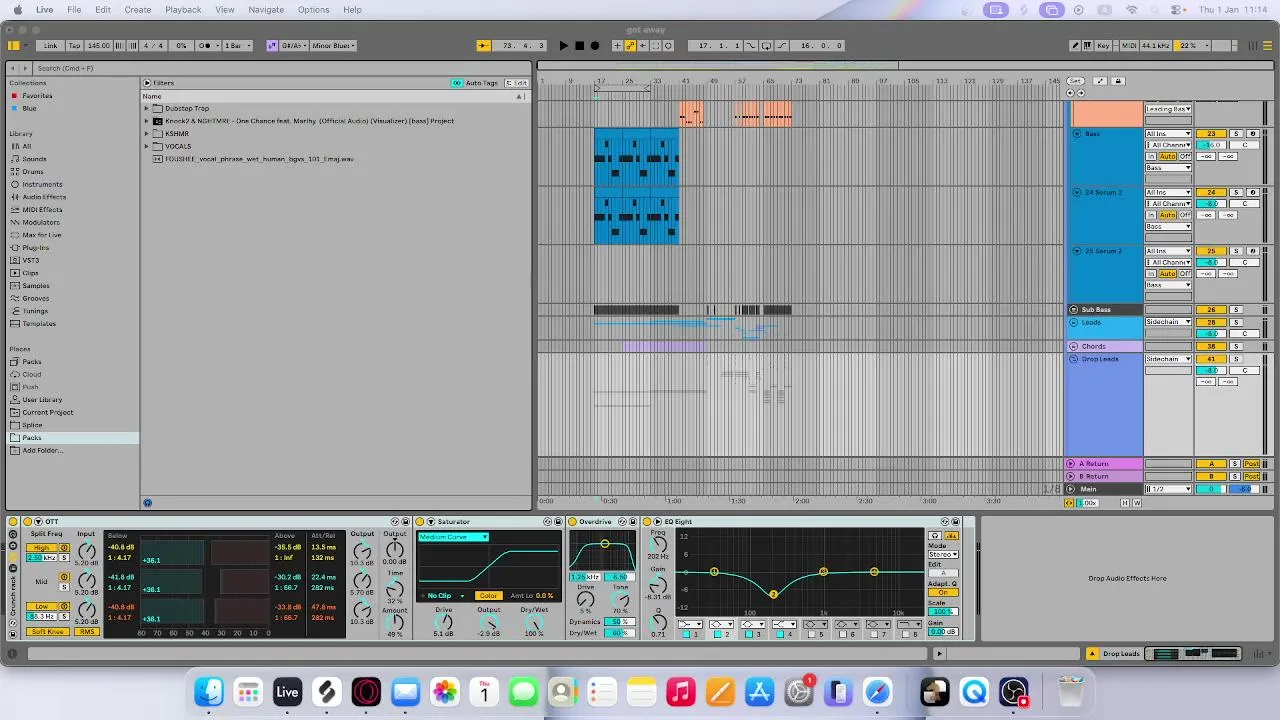Toggle OTT Soft Knee button
This screenshot has height=720, width=1280.
49,632
